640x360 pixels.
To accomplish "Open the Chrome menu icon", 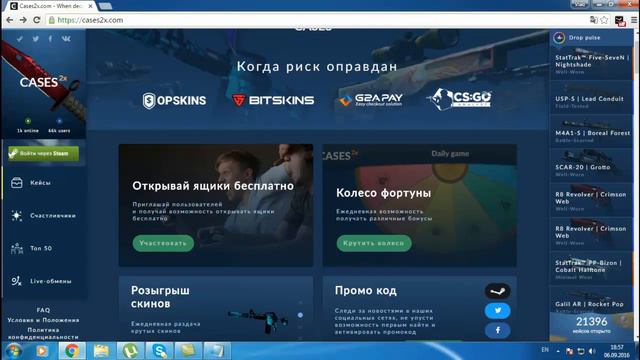I will (634, 20).
